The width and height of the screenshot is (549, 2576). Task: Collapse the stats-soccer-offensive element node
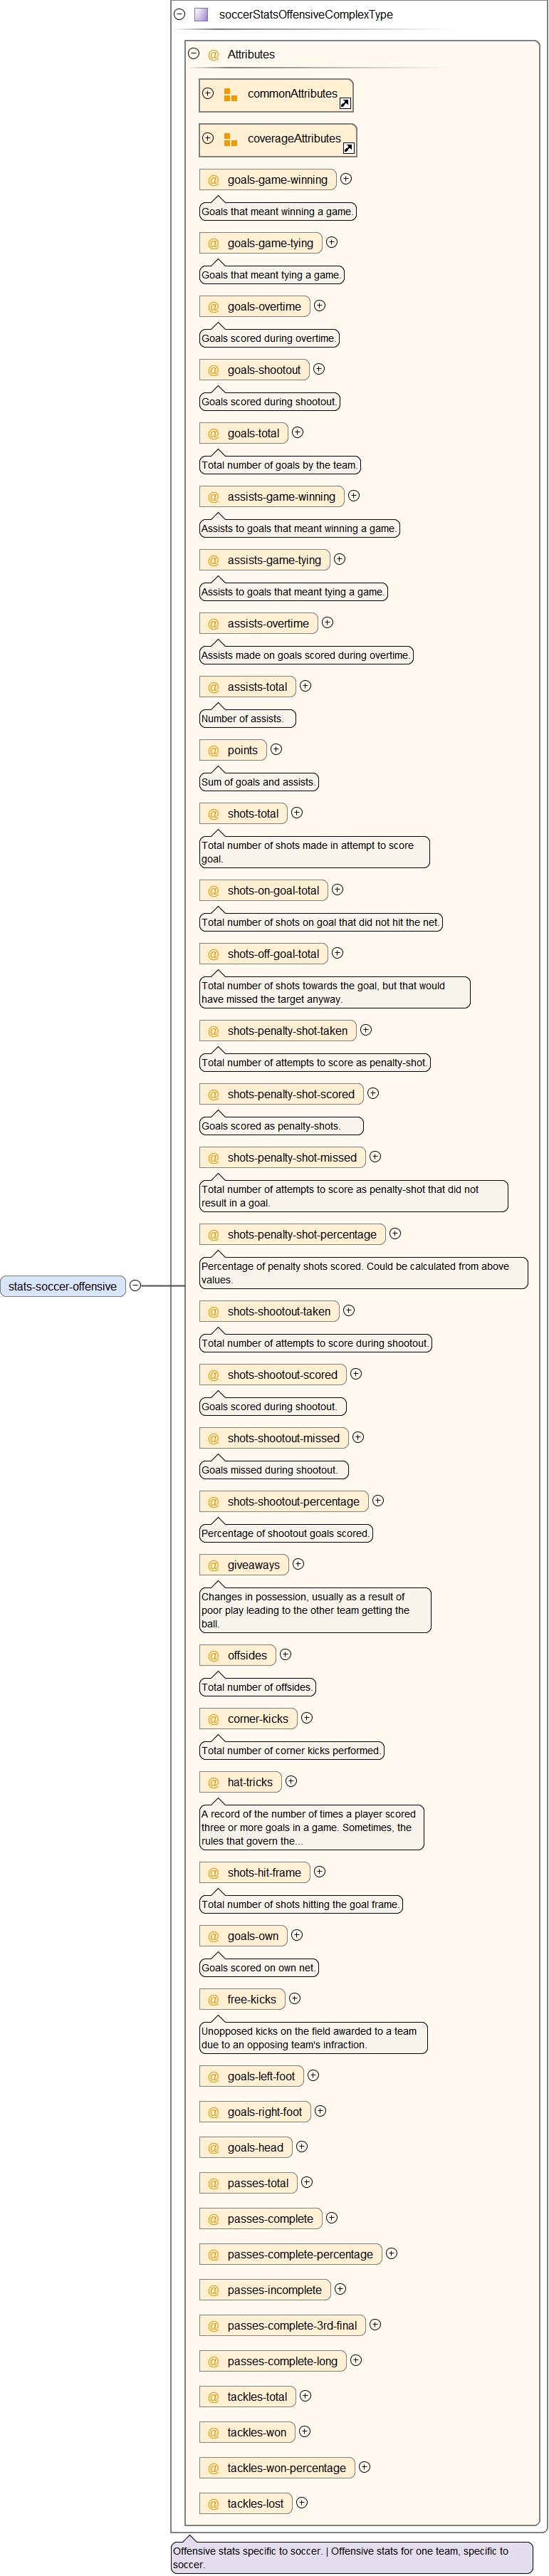[135, 1286]
